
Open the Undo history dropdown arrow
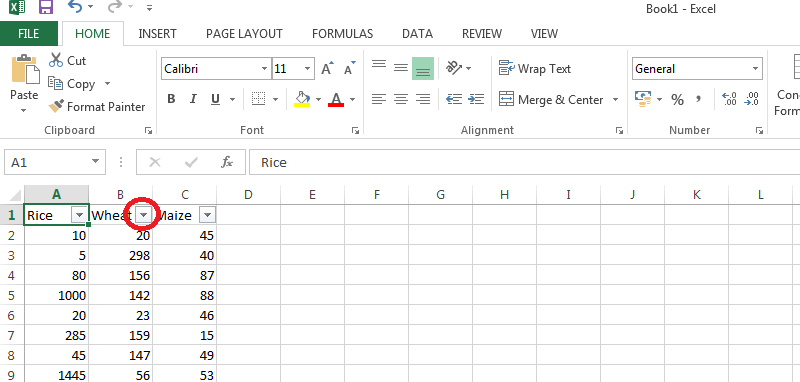[x=90, y=7]
